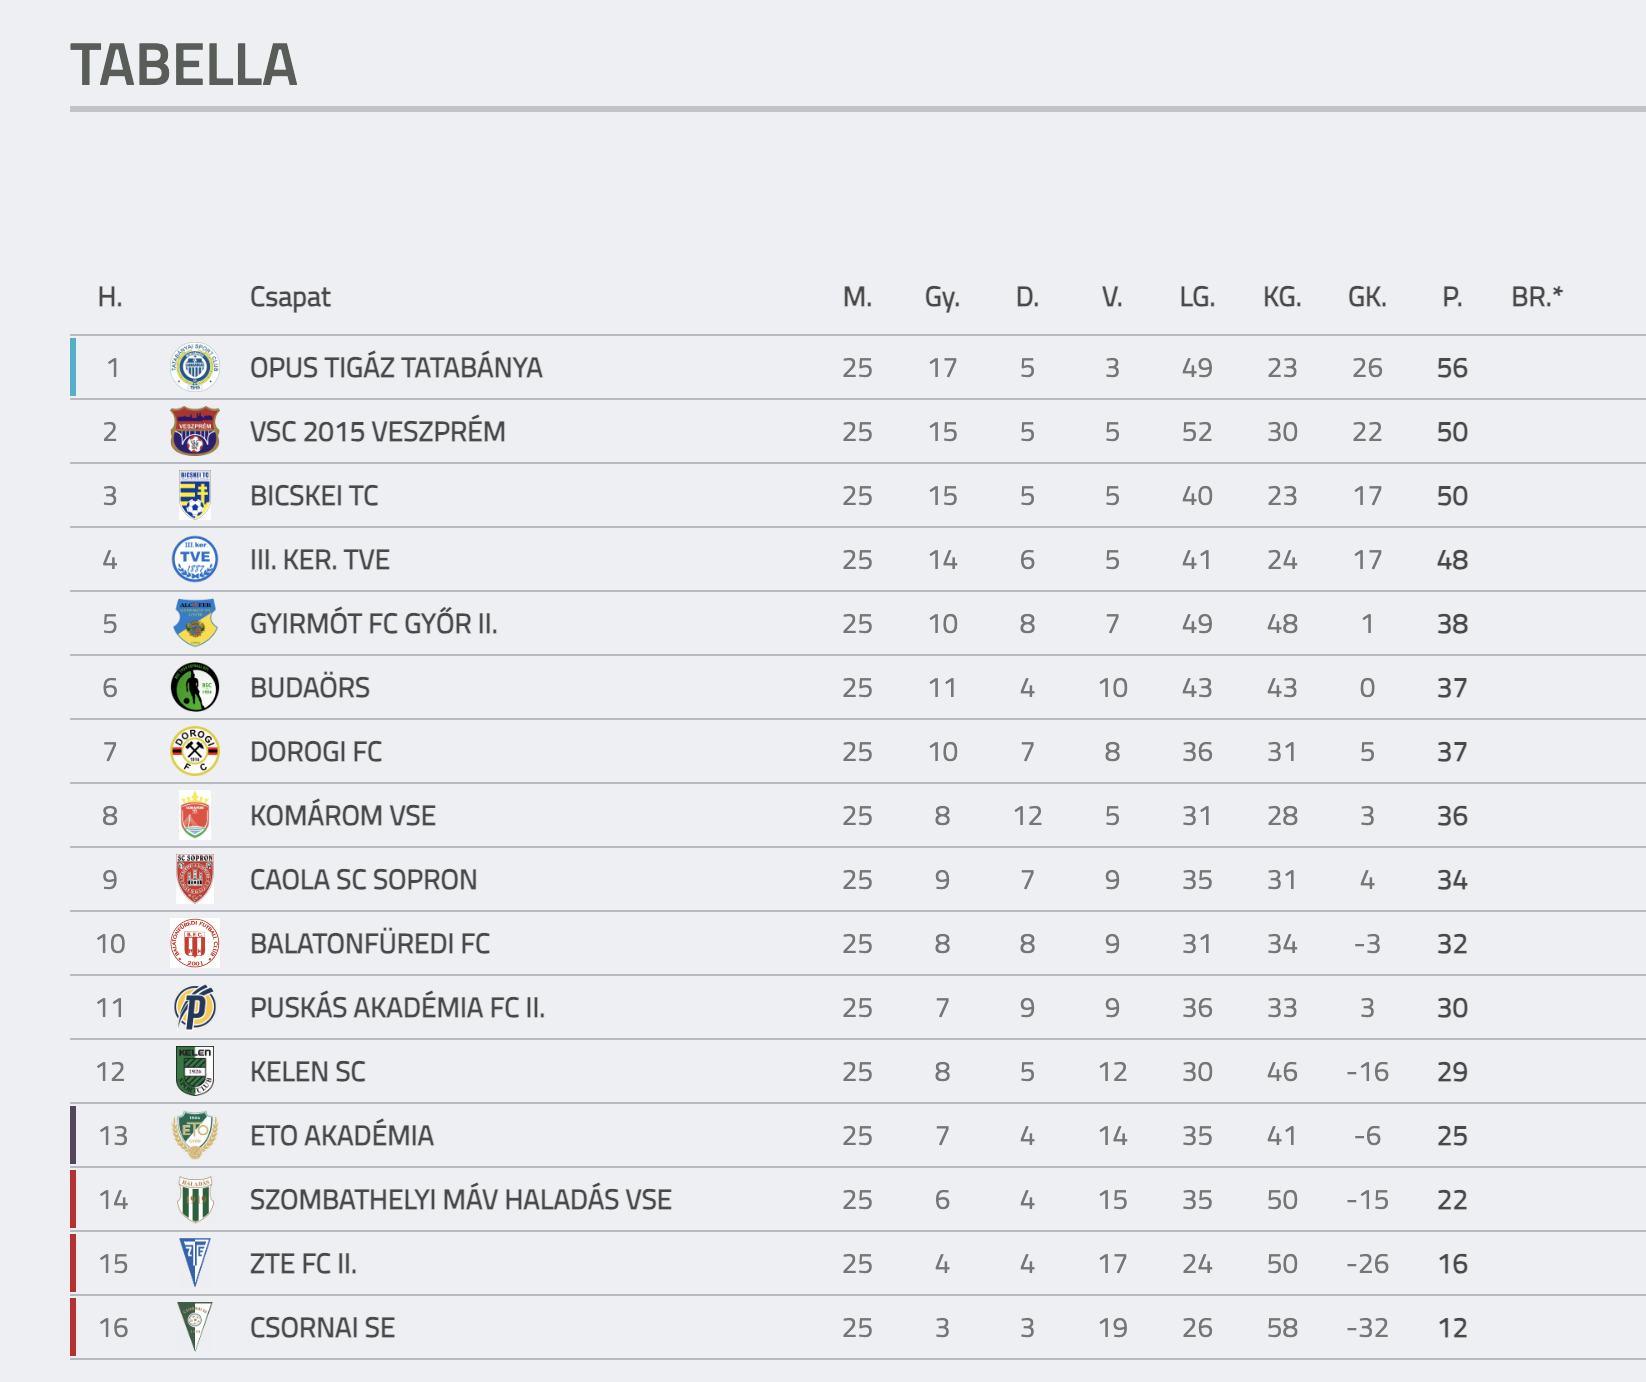Click the Csornai SE team name
This screenshot has width=1646, height=1382.
tap(322, 1328)
